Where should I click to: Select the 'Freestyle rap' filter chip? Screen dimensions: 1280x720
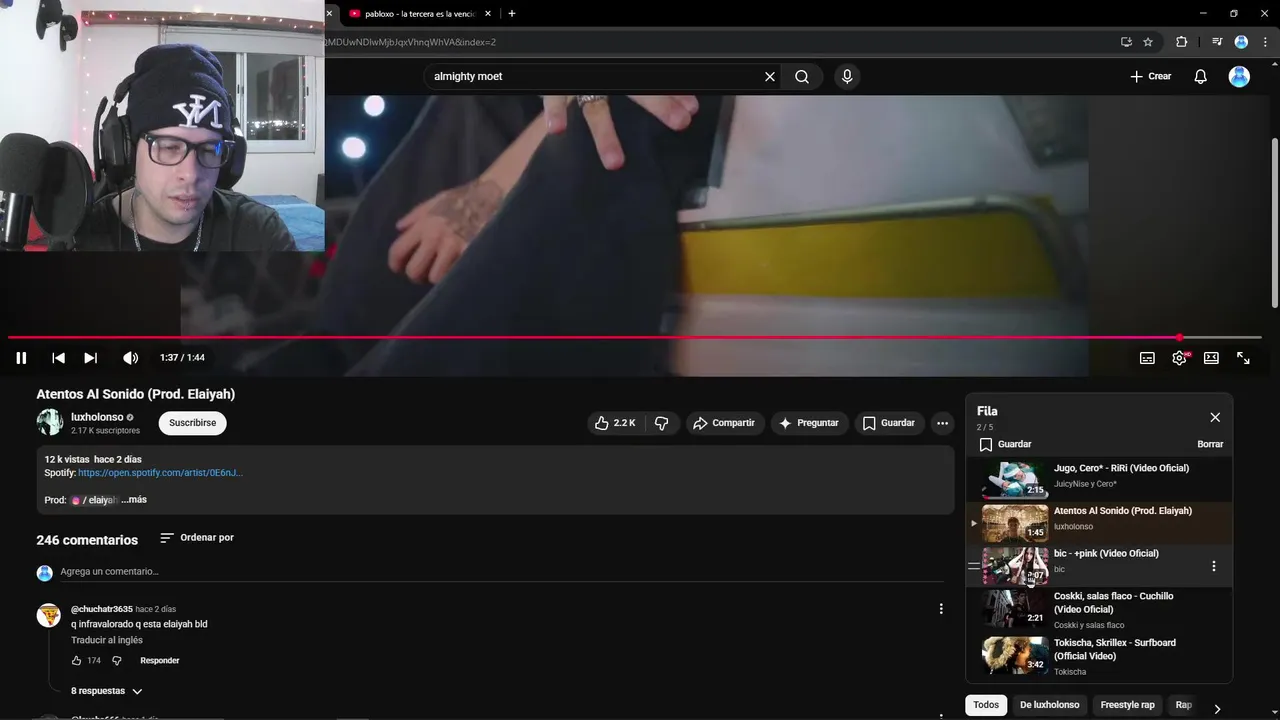click(x=1127, y=705)
